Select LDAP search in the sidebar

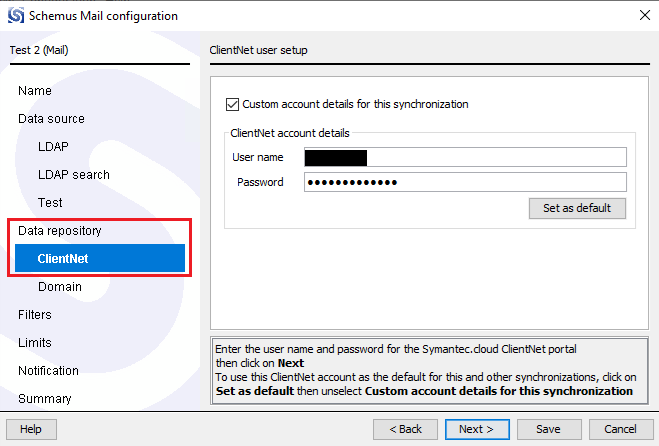(x=74, y=175)
